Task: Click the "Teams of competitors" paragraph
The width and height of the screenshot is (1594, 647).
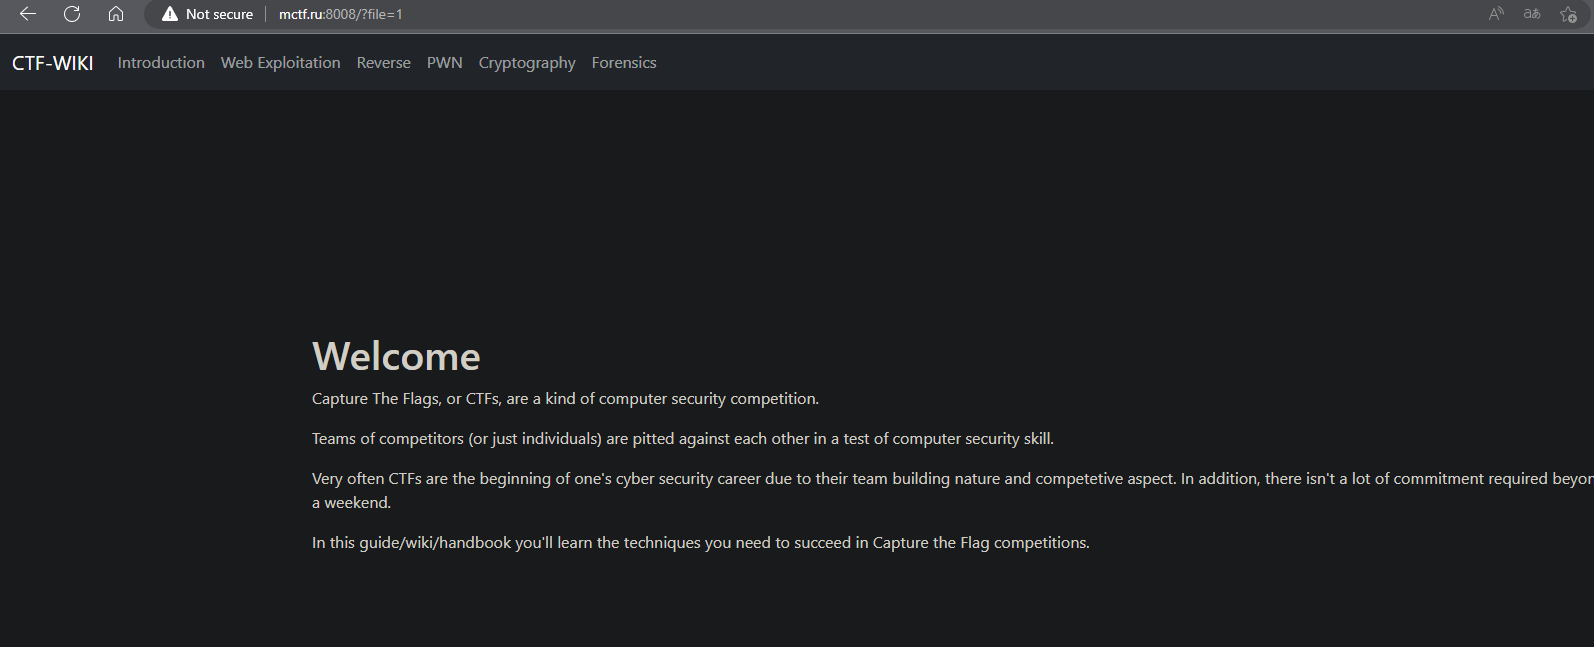Action: (x=682, y=439)
